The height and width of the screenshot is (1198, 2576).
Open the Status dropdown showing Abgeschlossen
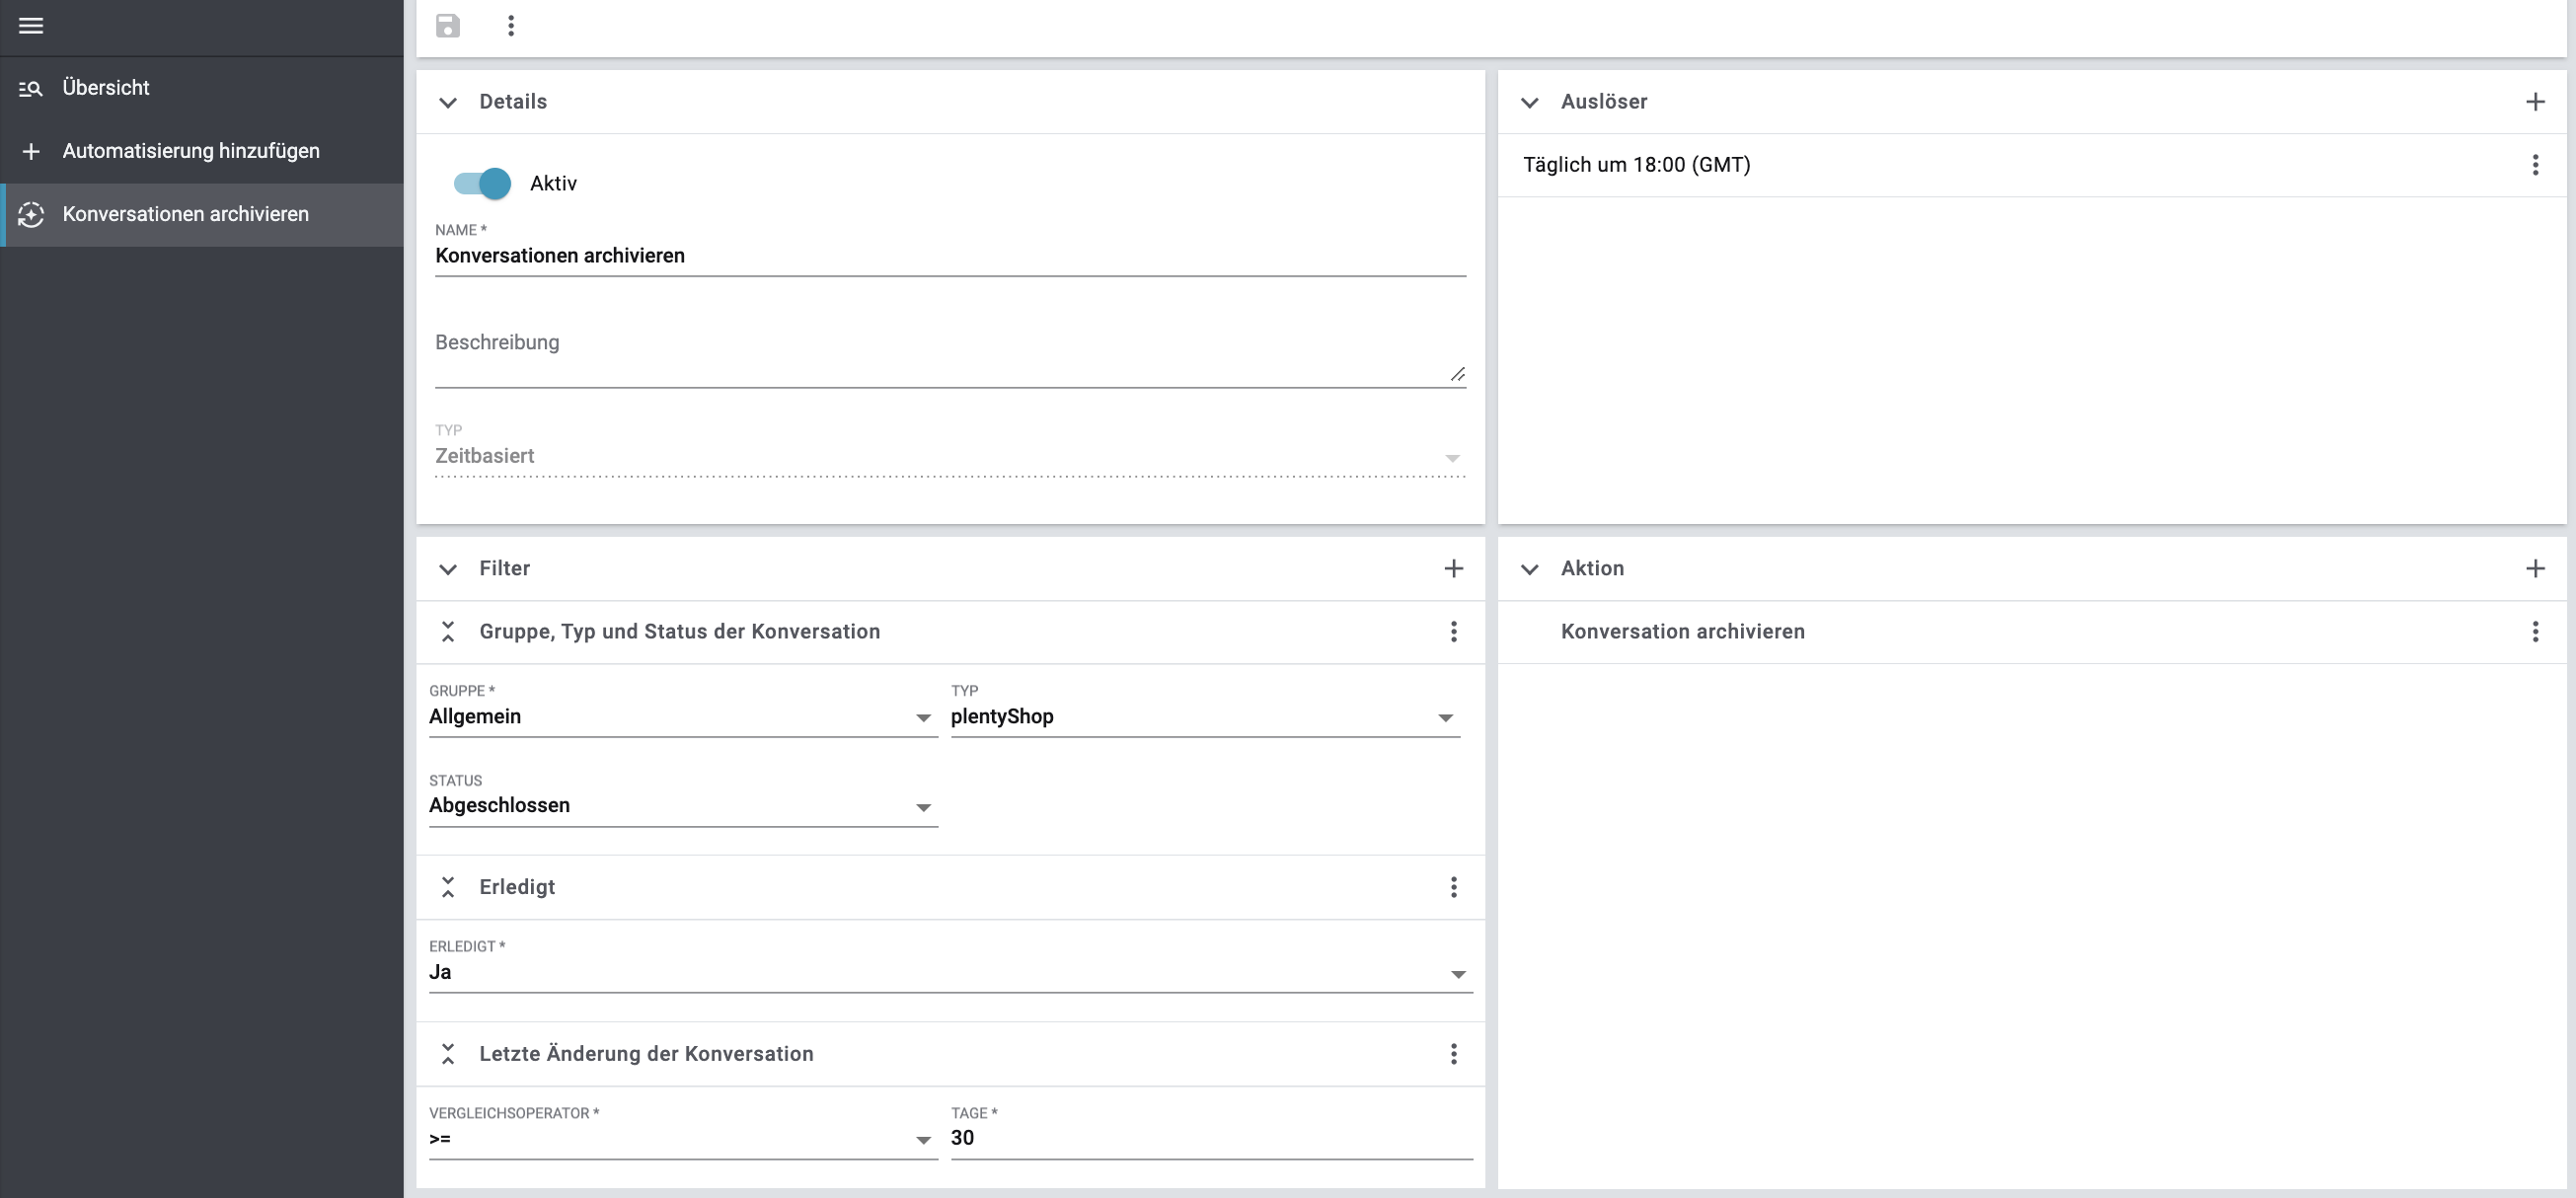coord(682,806)
